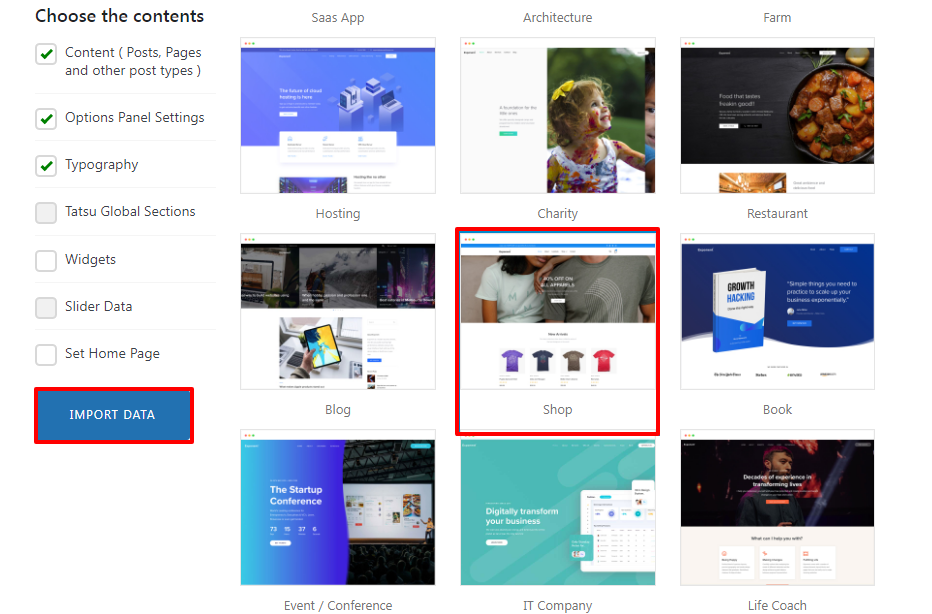Viewport: 932px width, 614px height.
Task: Check the Widgets option
Action: [x=46, y=260]
